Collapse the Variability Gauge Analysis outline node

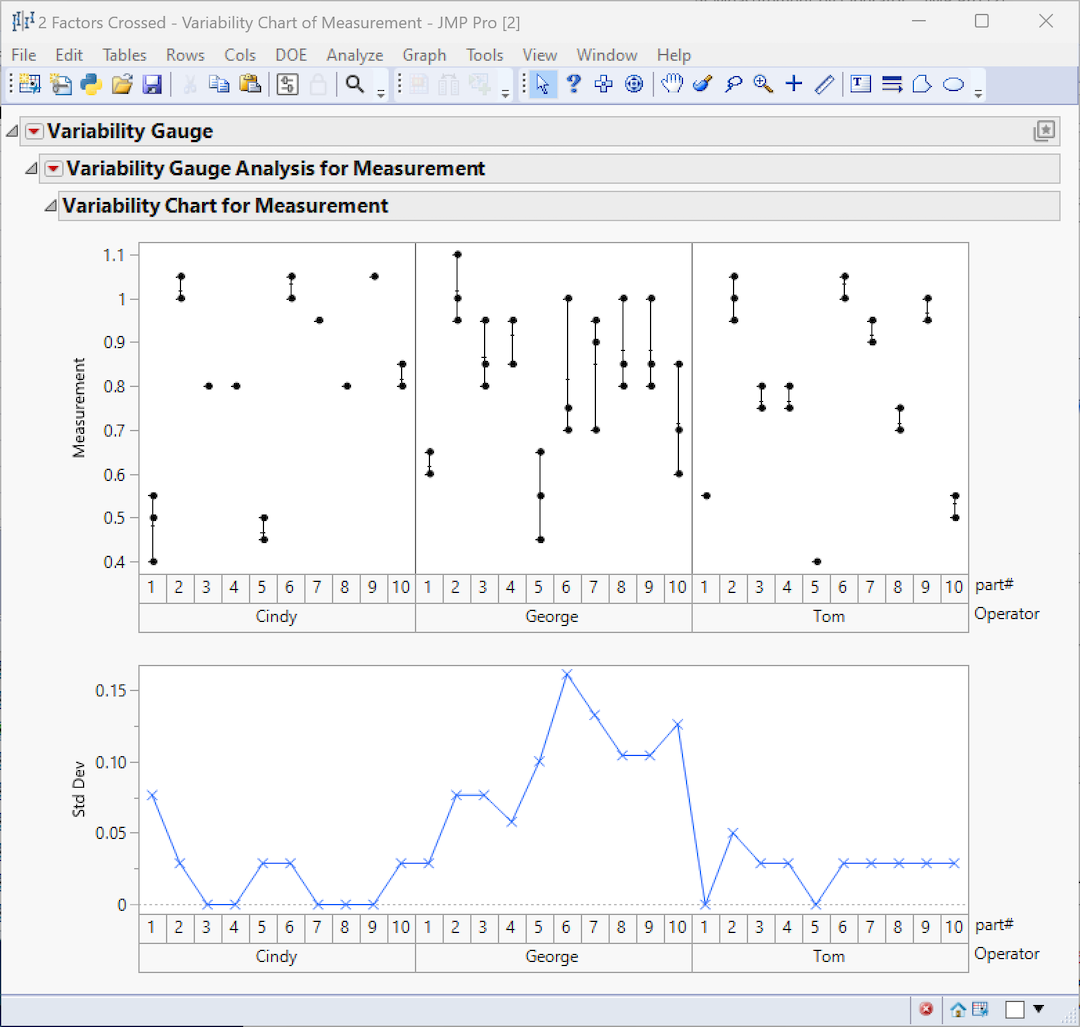point(30,168)
